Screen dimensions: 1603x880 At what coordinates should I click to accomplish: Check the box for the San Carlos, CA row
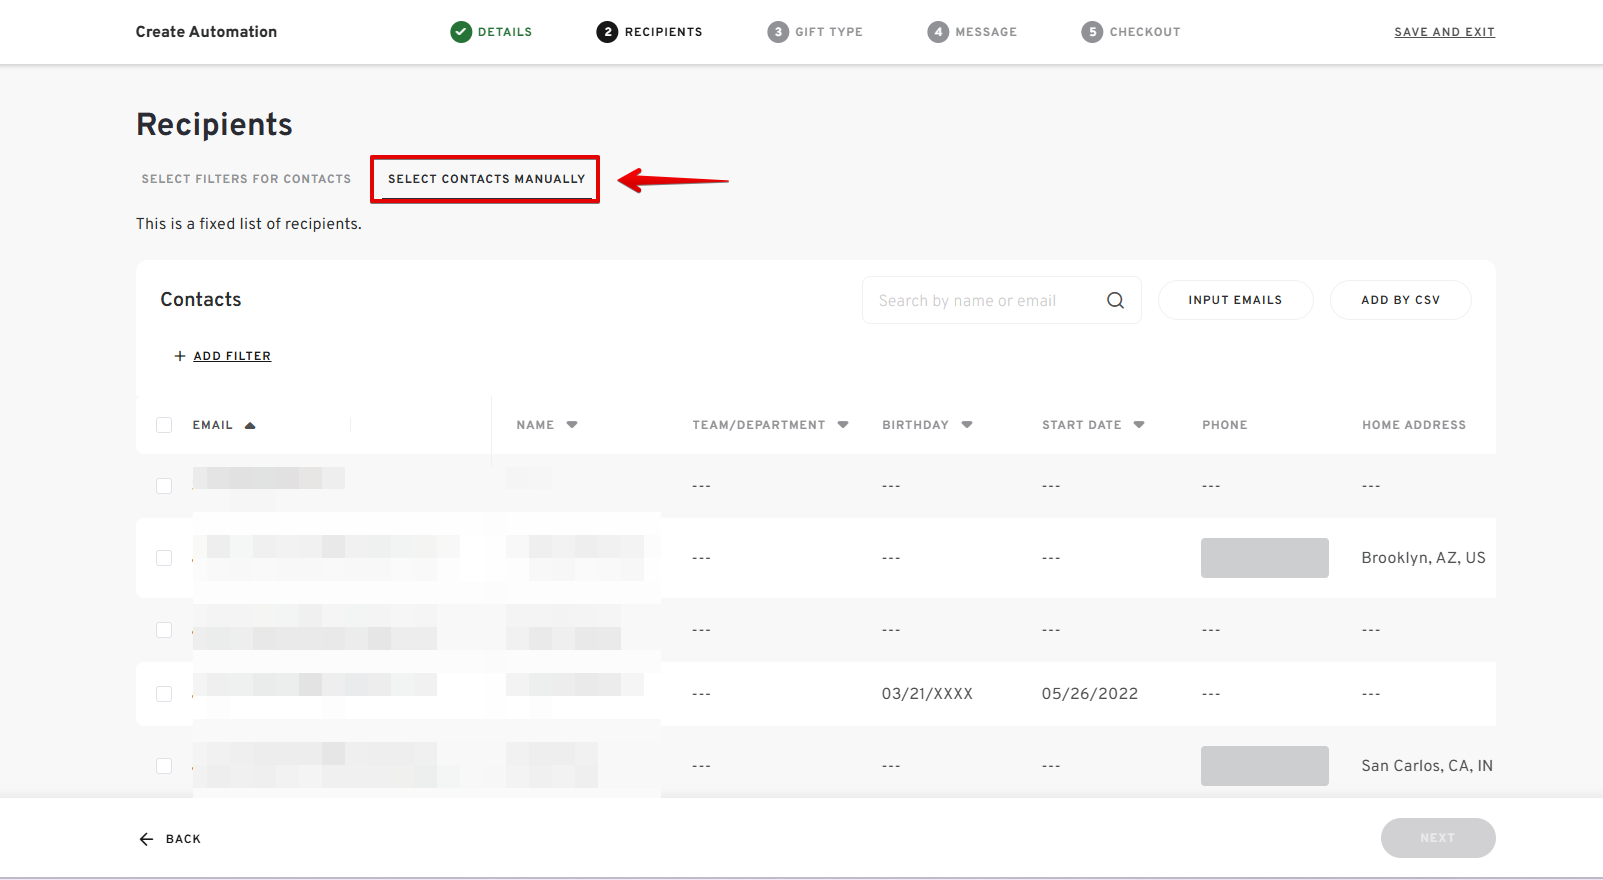pos(164,766)
